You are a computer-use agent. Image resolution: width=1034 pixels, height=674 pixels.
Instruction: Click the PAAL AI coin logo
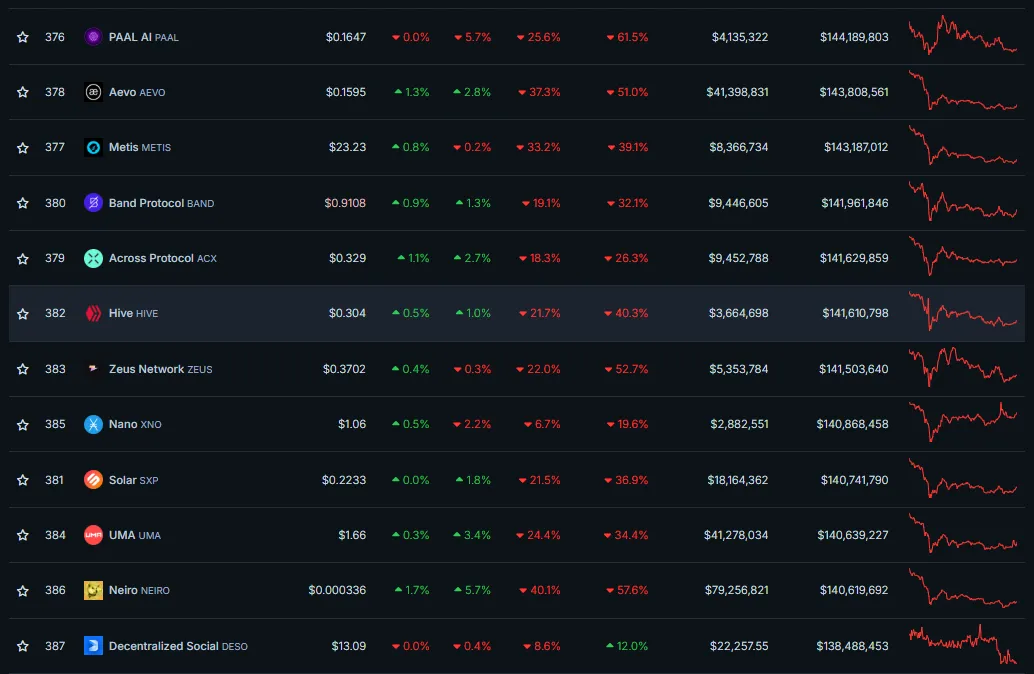(93, 37)
